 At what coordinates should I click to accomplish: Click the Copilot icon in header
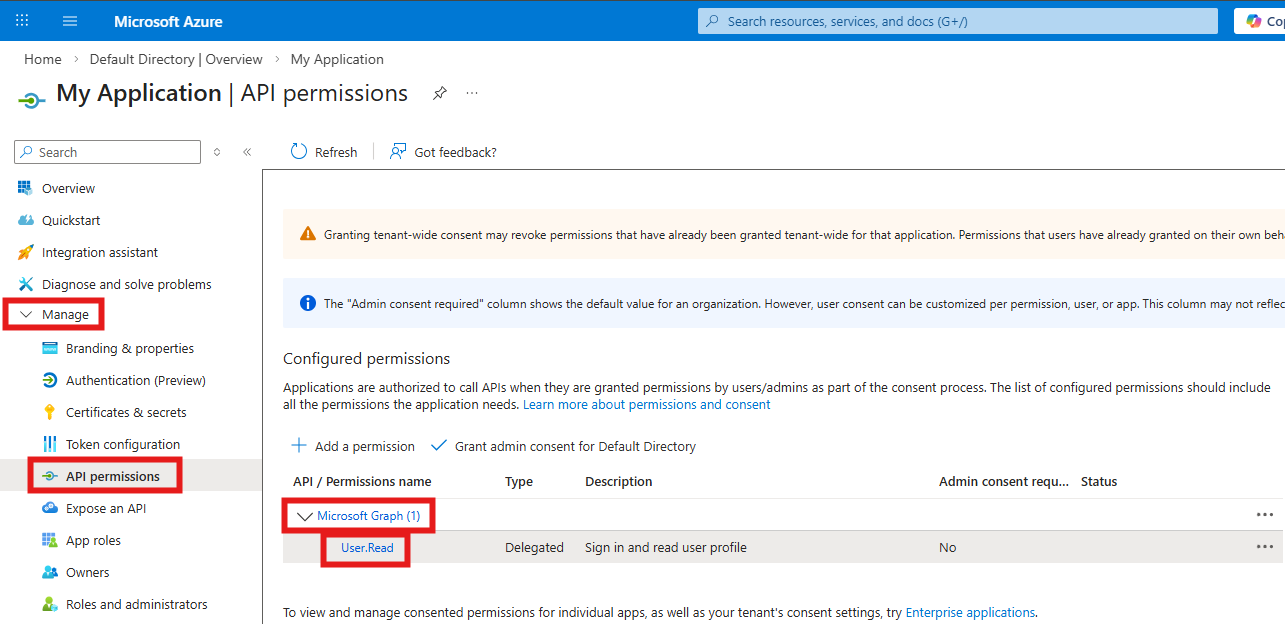point(1254,21)
